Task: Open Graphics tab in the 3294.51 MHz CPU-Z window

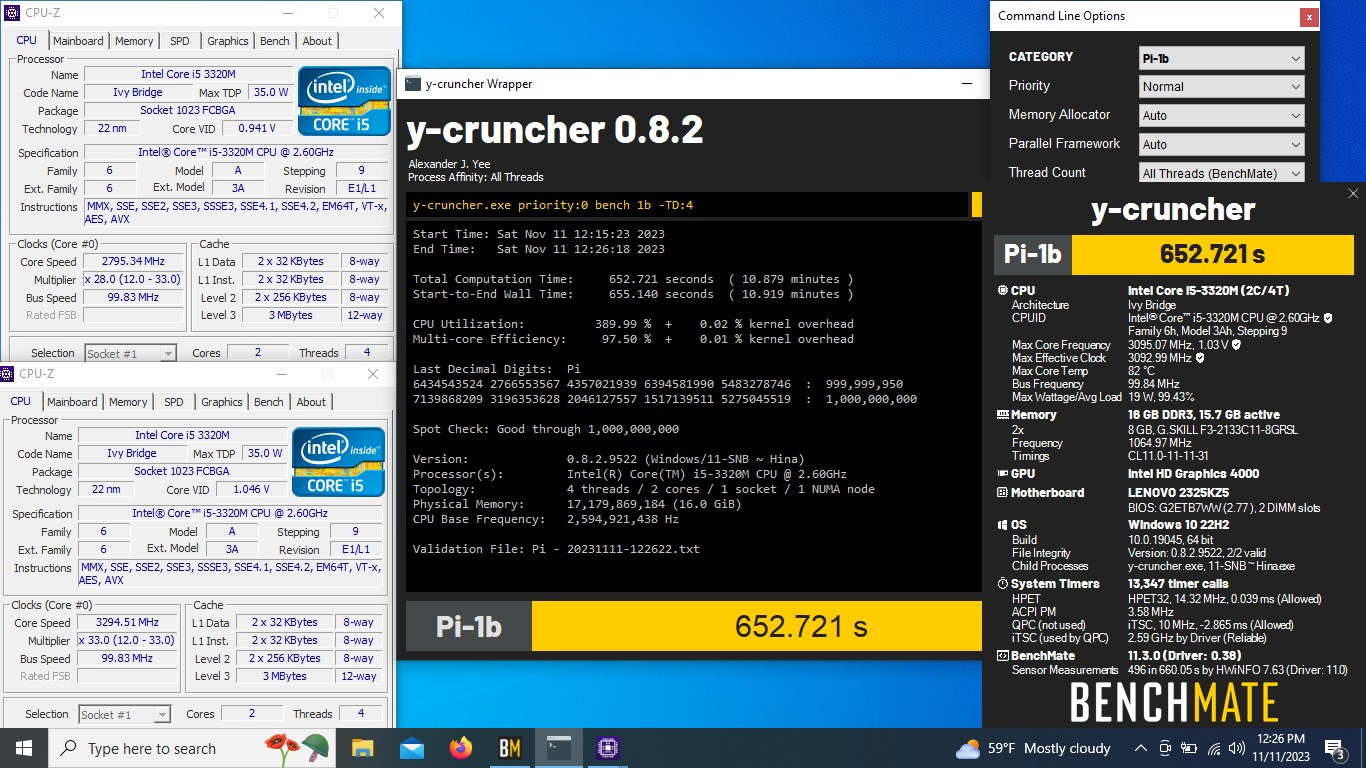Action: [222, 402]
